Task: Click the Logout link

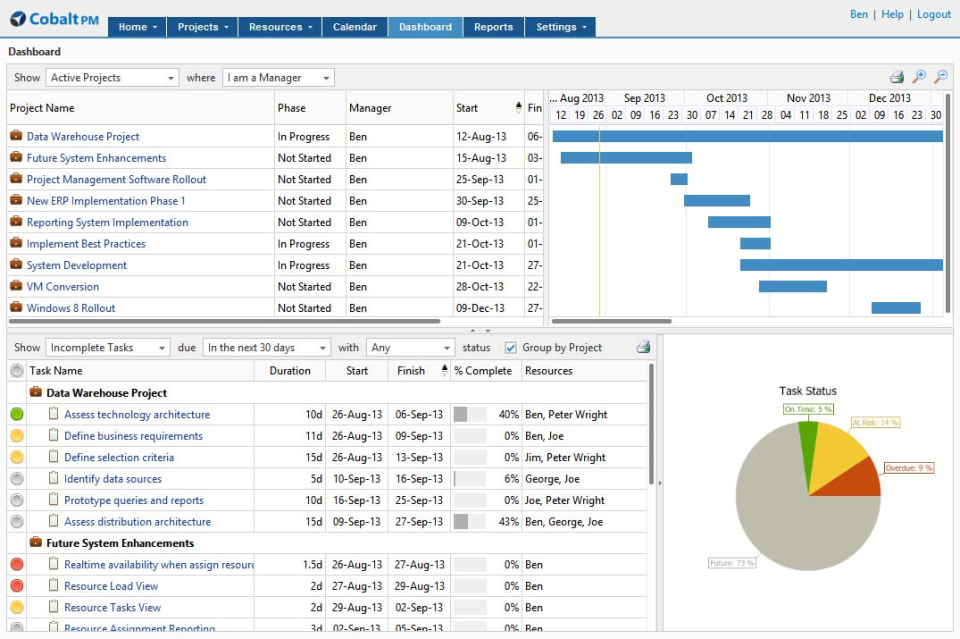Action: point(933,14)
